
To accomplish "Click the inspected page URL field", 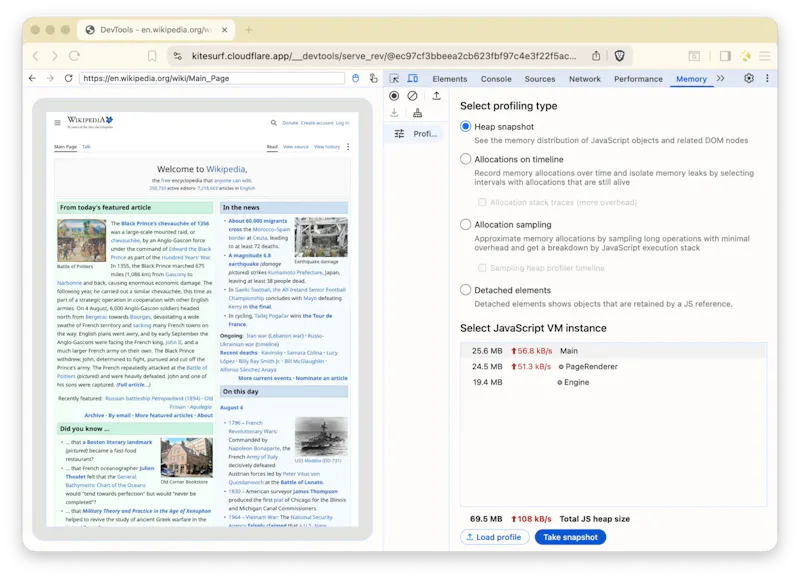I will click(x=212, y=78).
